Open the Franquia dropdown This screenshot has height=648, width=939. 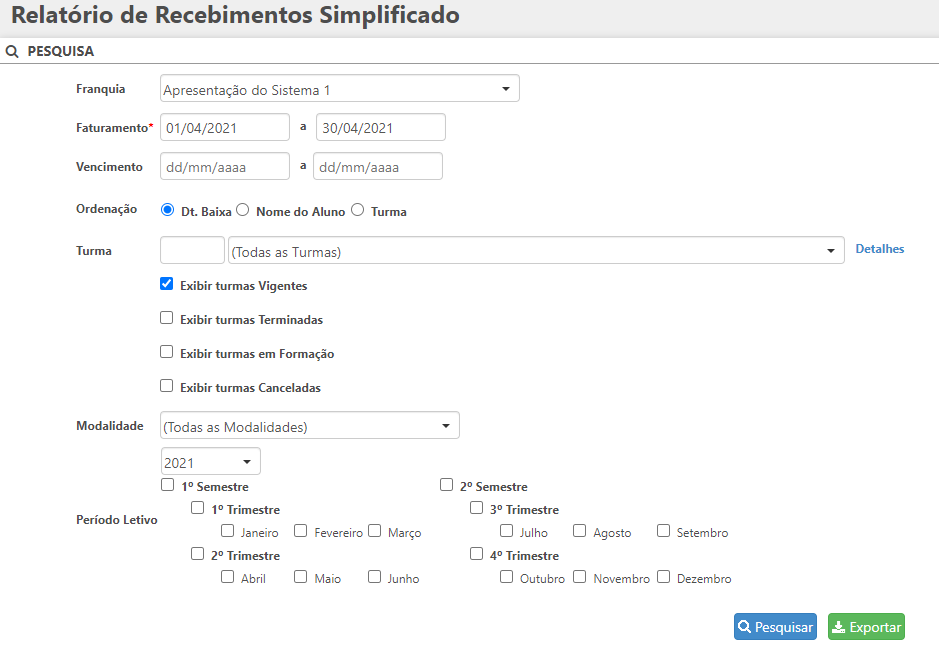[x=340, y=89]
